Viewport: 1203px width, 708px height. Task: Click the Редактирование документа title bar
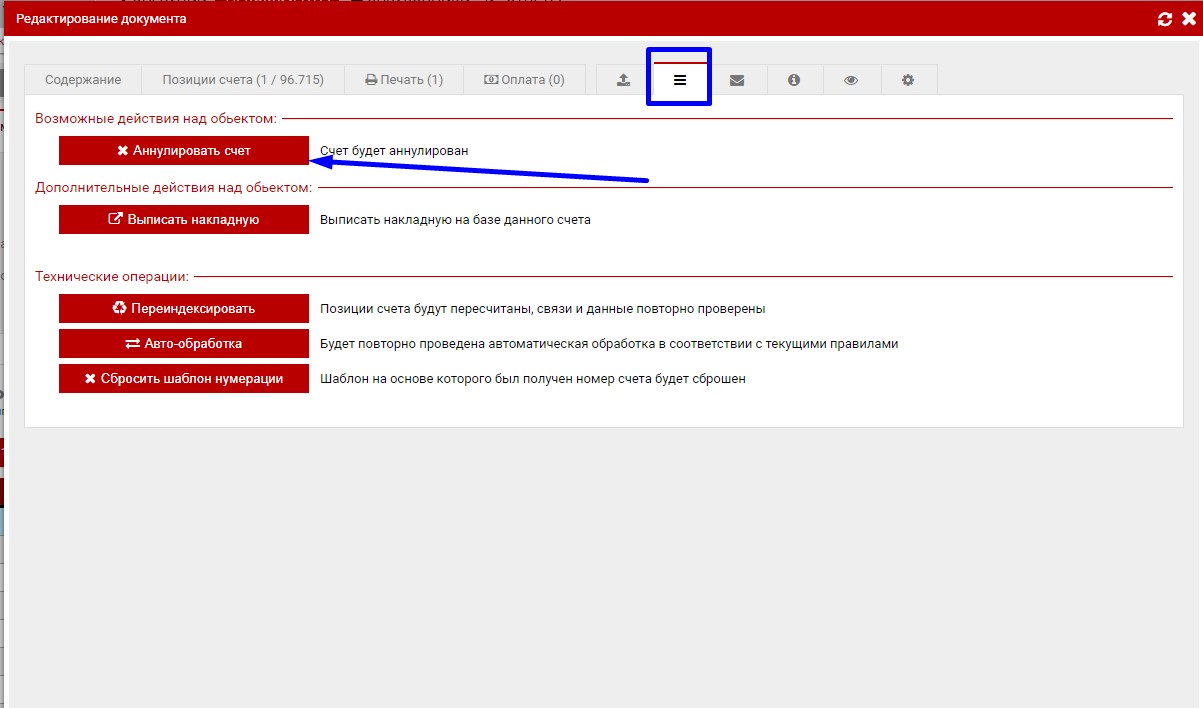coord(101,19)
